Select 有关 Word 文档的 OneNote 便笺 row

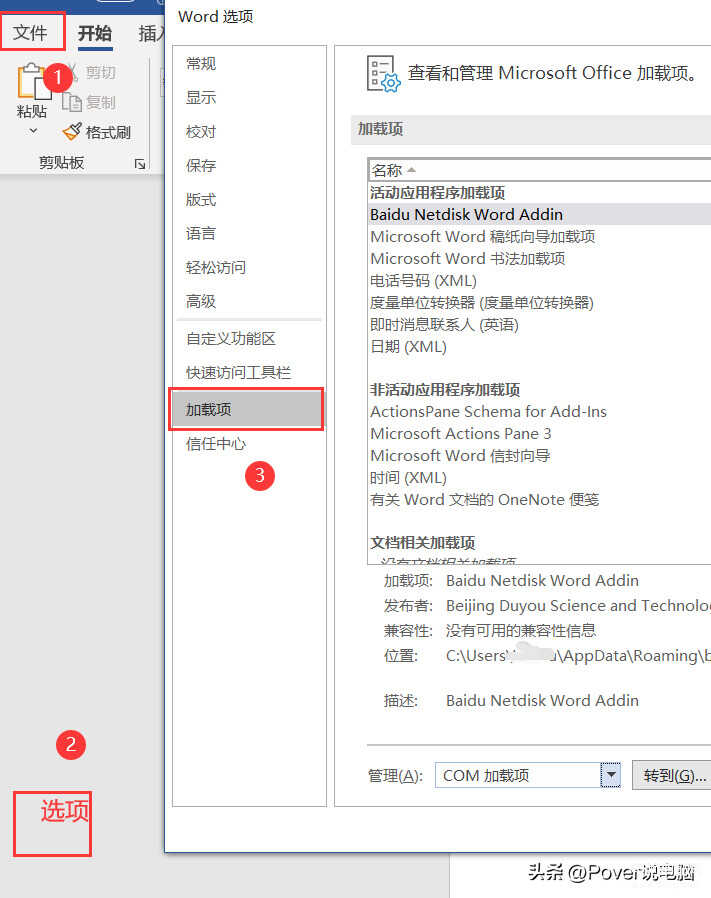coord(540,499)
